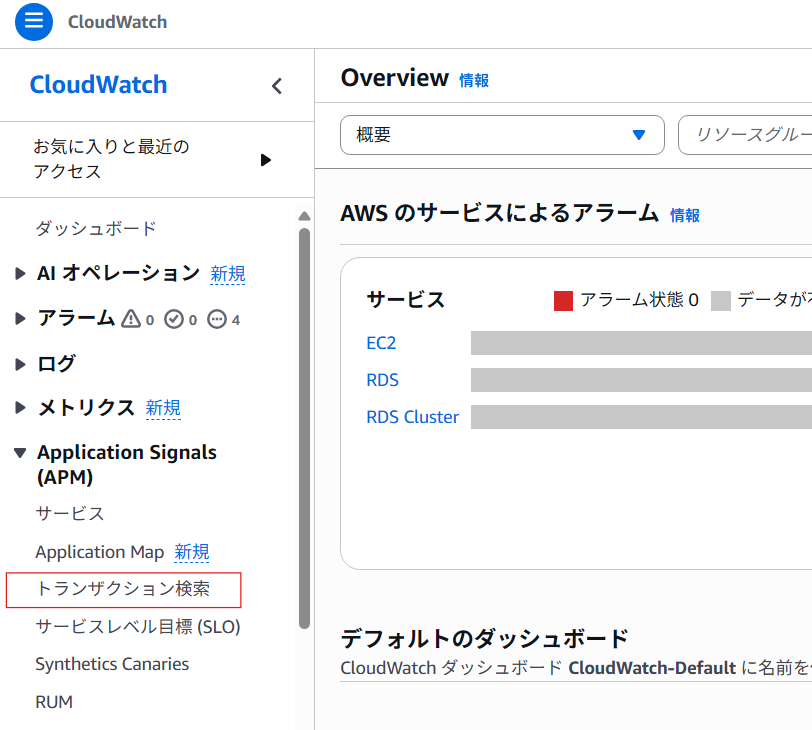Open the EC2 service link
Image resolution: width=812 pixels, height=730 pixels.
pyautogui.click(x=381, y=343)
